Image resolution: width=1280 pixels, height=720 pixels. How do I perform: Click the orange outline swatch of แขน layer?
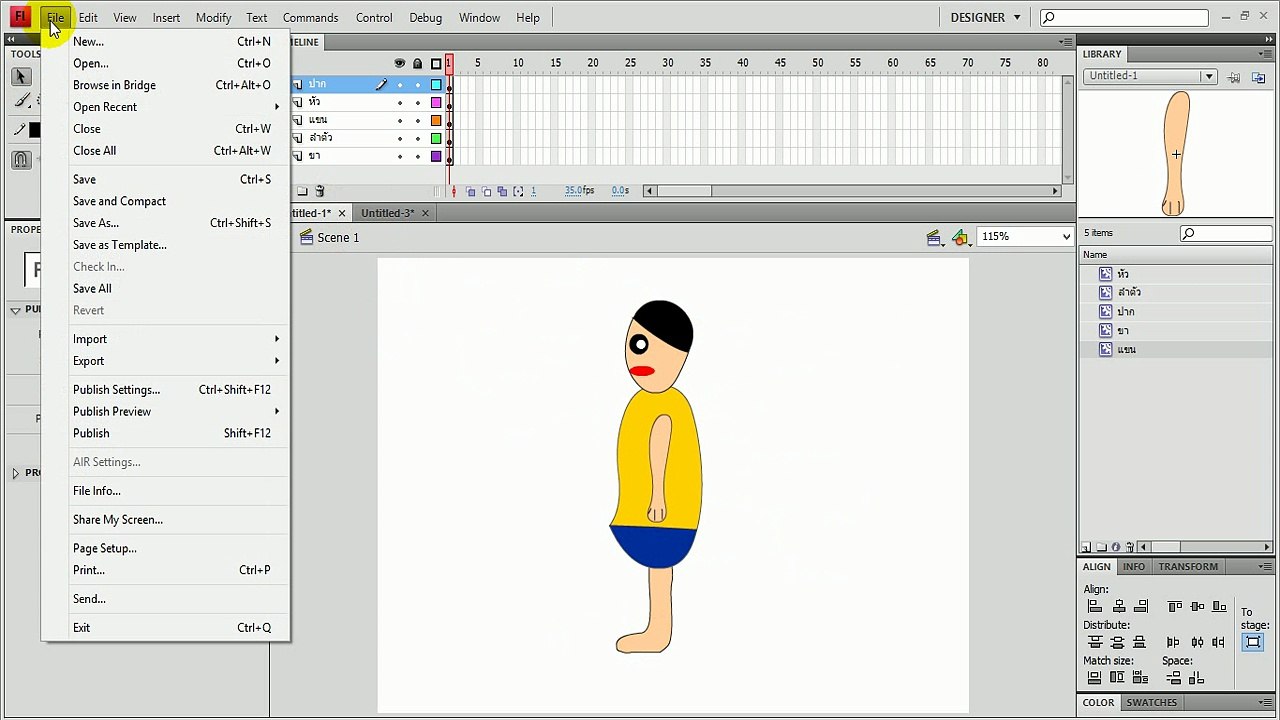[436, 120]
